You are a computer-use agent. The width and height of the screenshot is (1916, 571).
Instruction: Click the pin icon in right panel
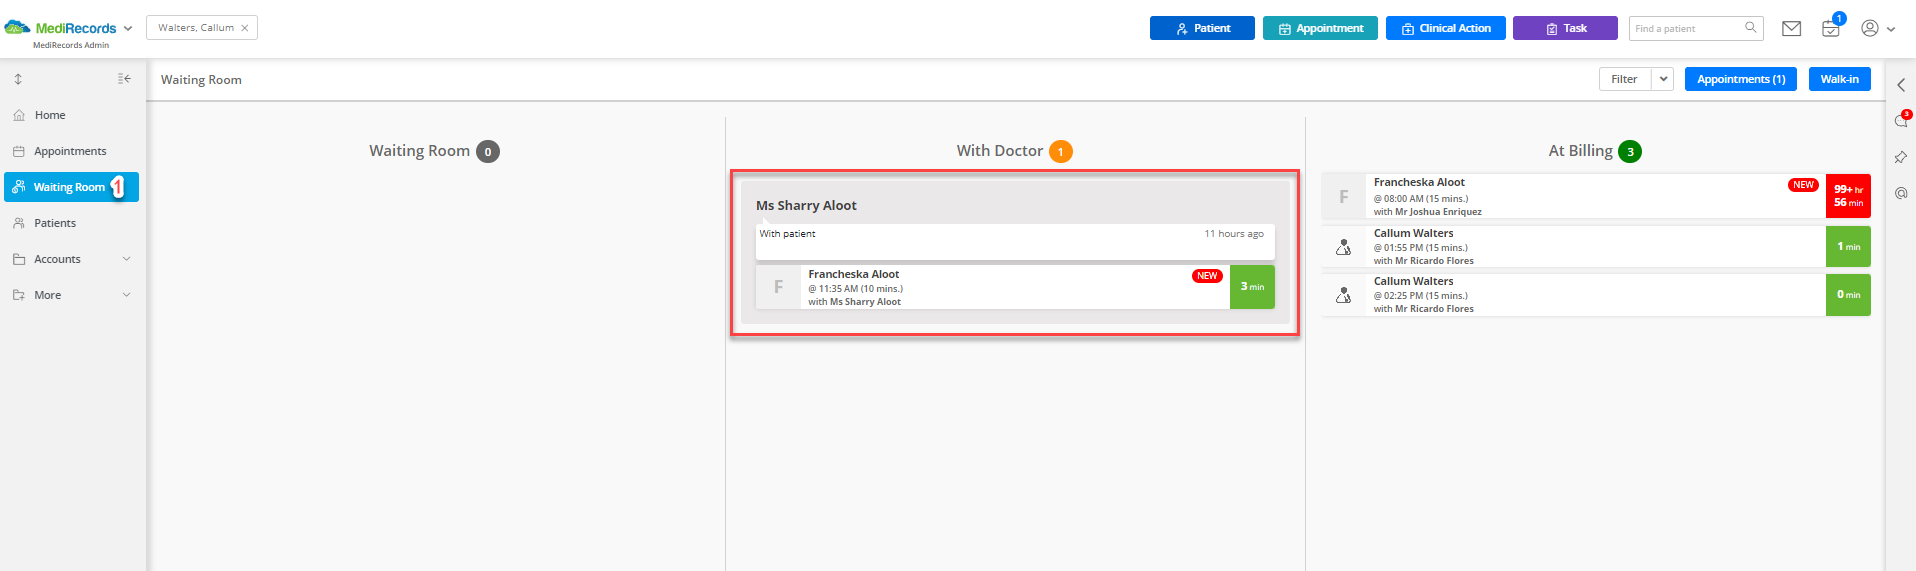click(x=1900, y=157)
